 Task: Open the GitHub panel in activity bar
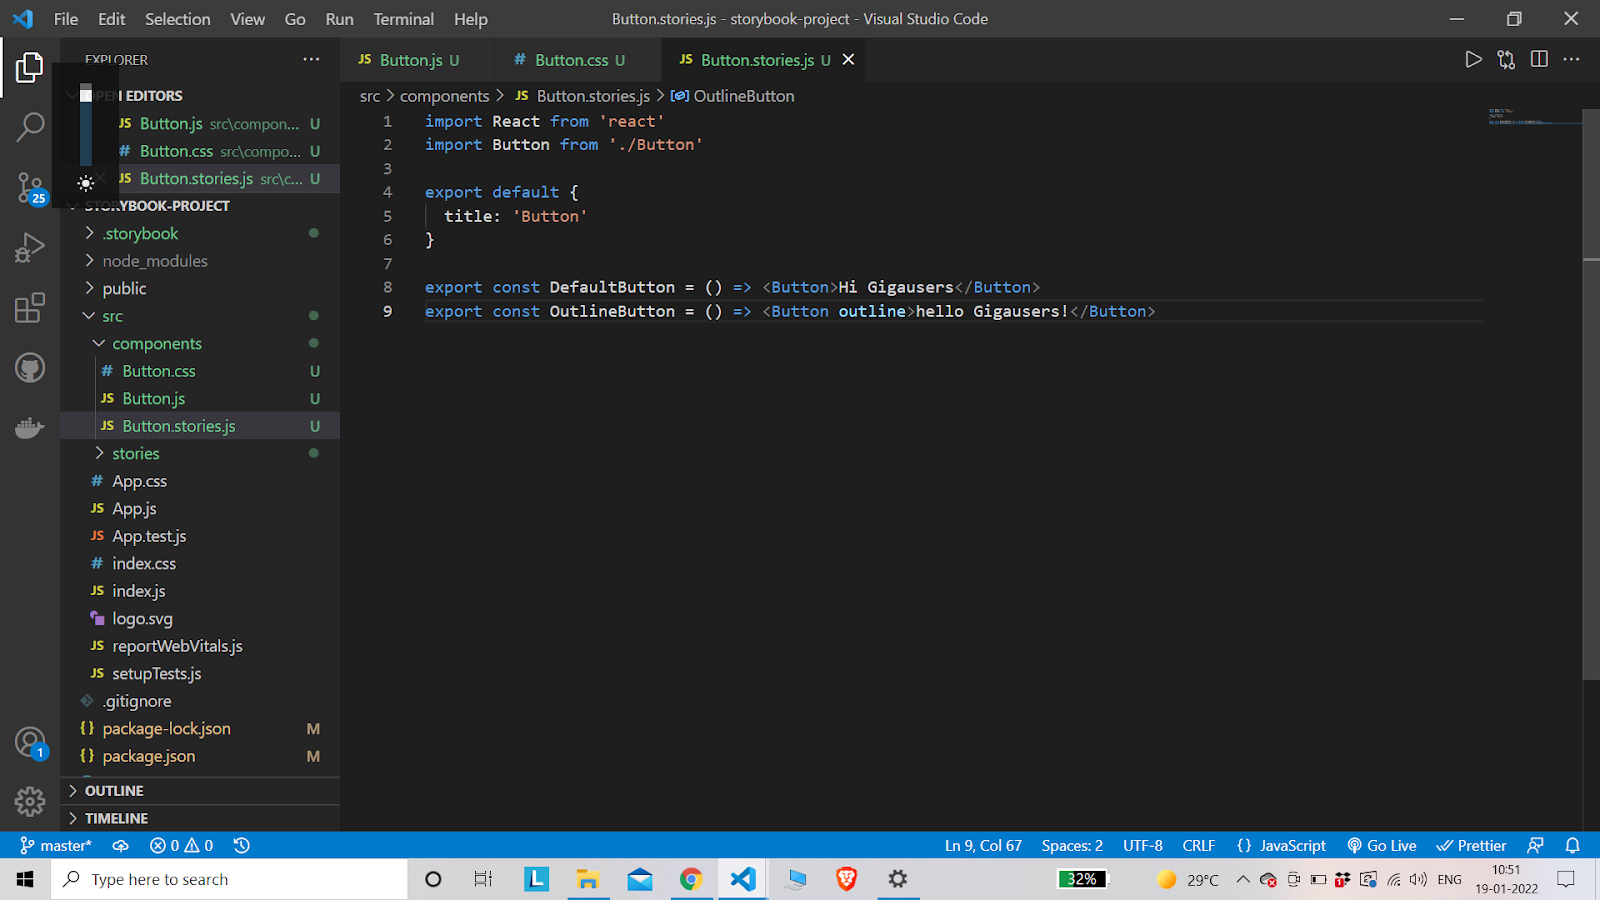click(x=30, y=368)
